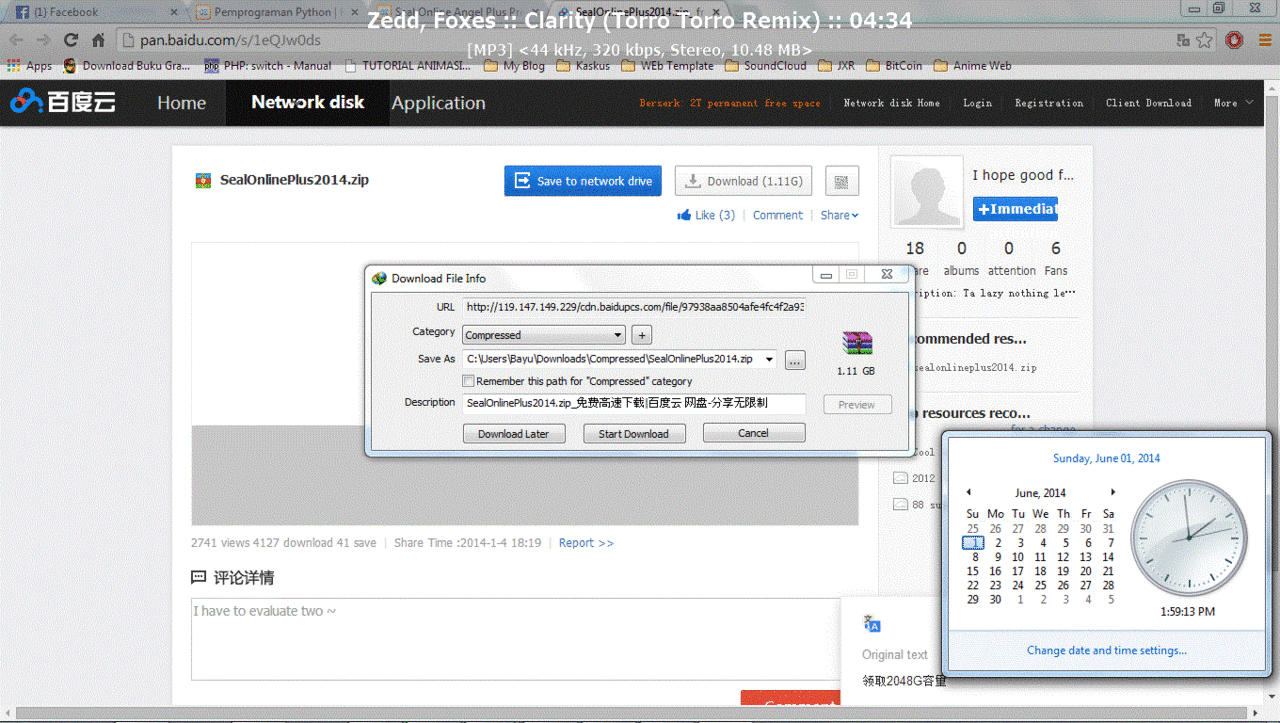Click Download Later button
The height and width of the screenshot is (723, 1280).
514,433
